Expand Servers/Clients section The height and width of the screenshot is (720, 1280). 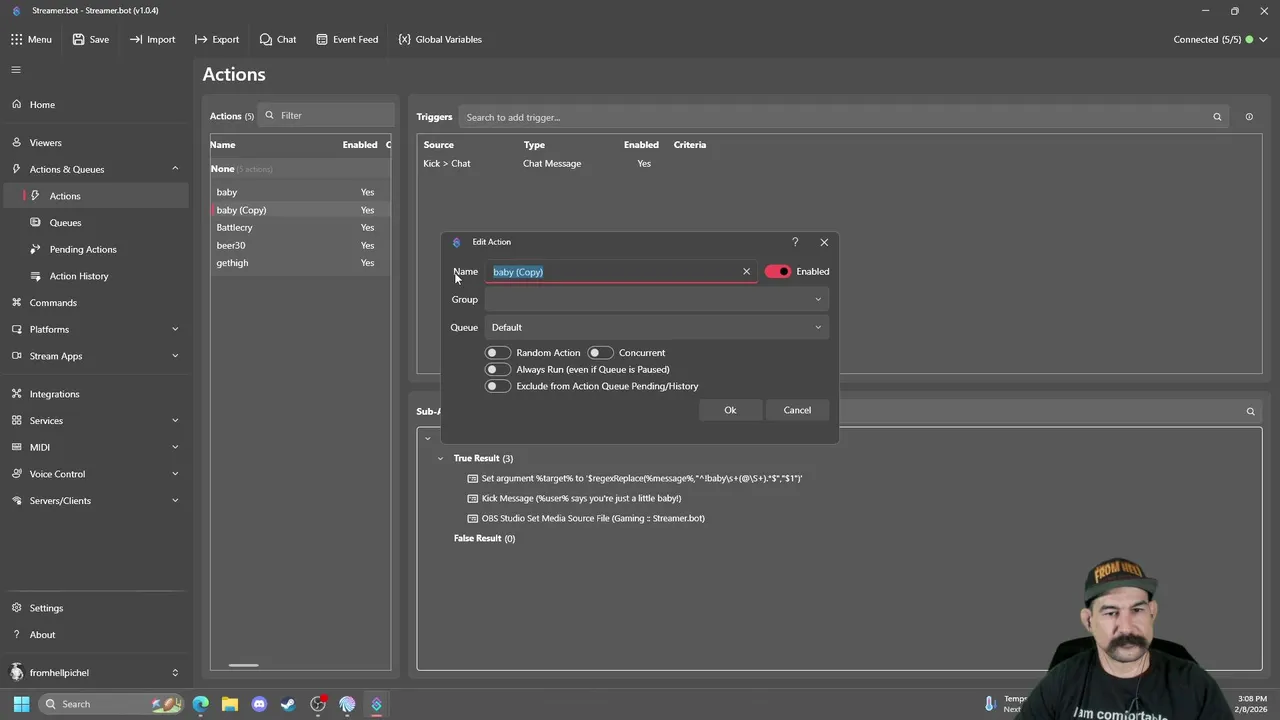tap(95, 500)
